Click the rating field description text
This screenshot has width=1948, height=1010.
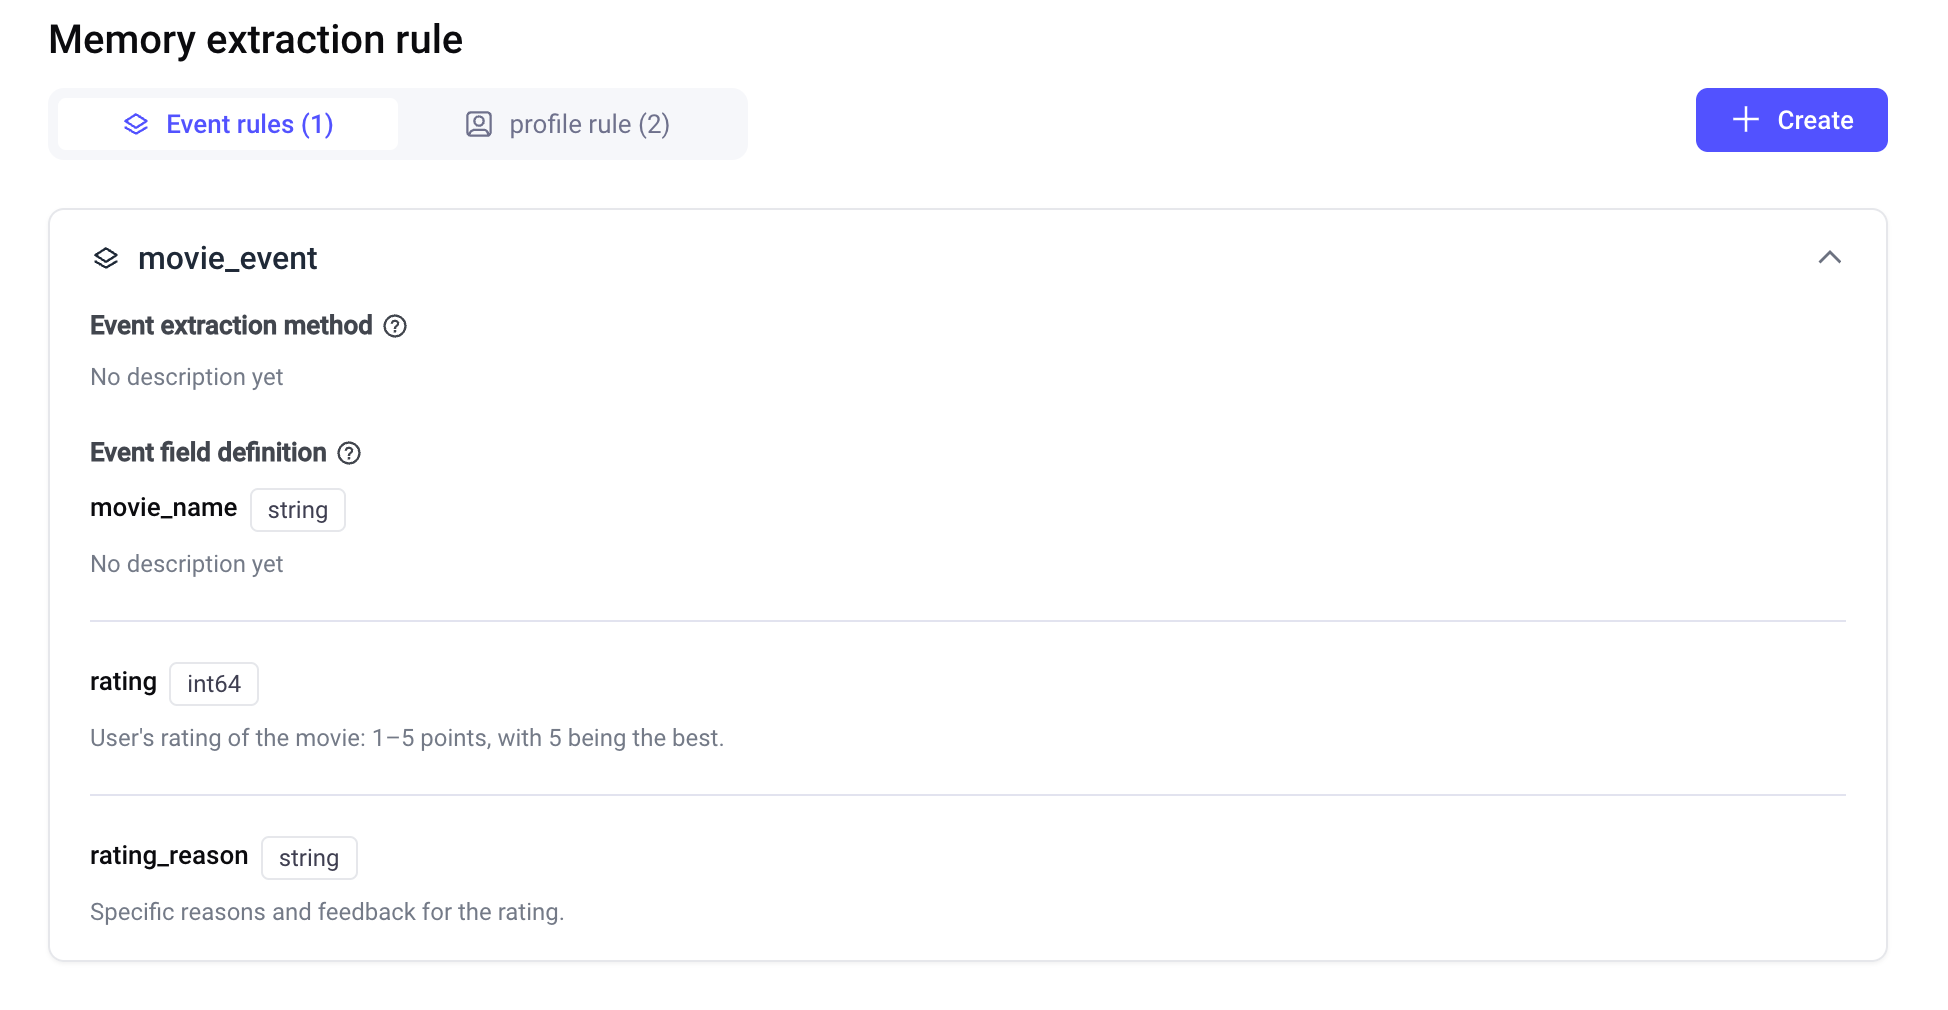point(406,738)
